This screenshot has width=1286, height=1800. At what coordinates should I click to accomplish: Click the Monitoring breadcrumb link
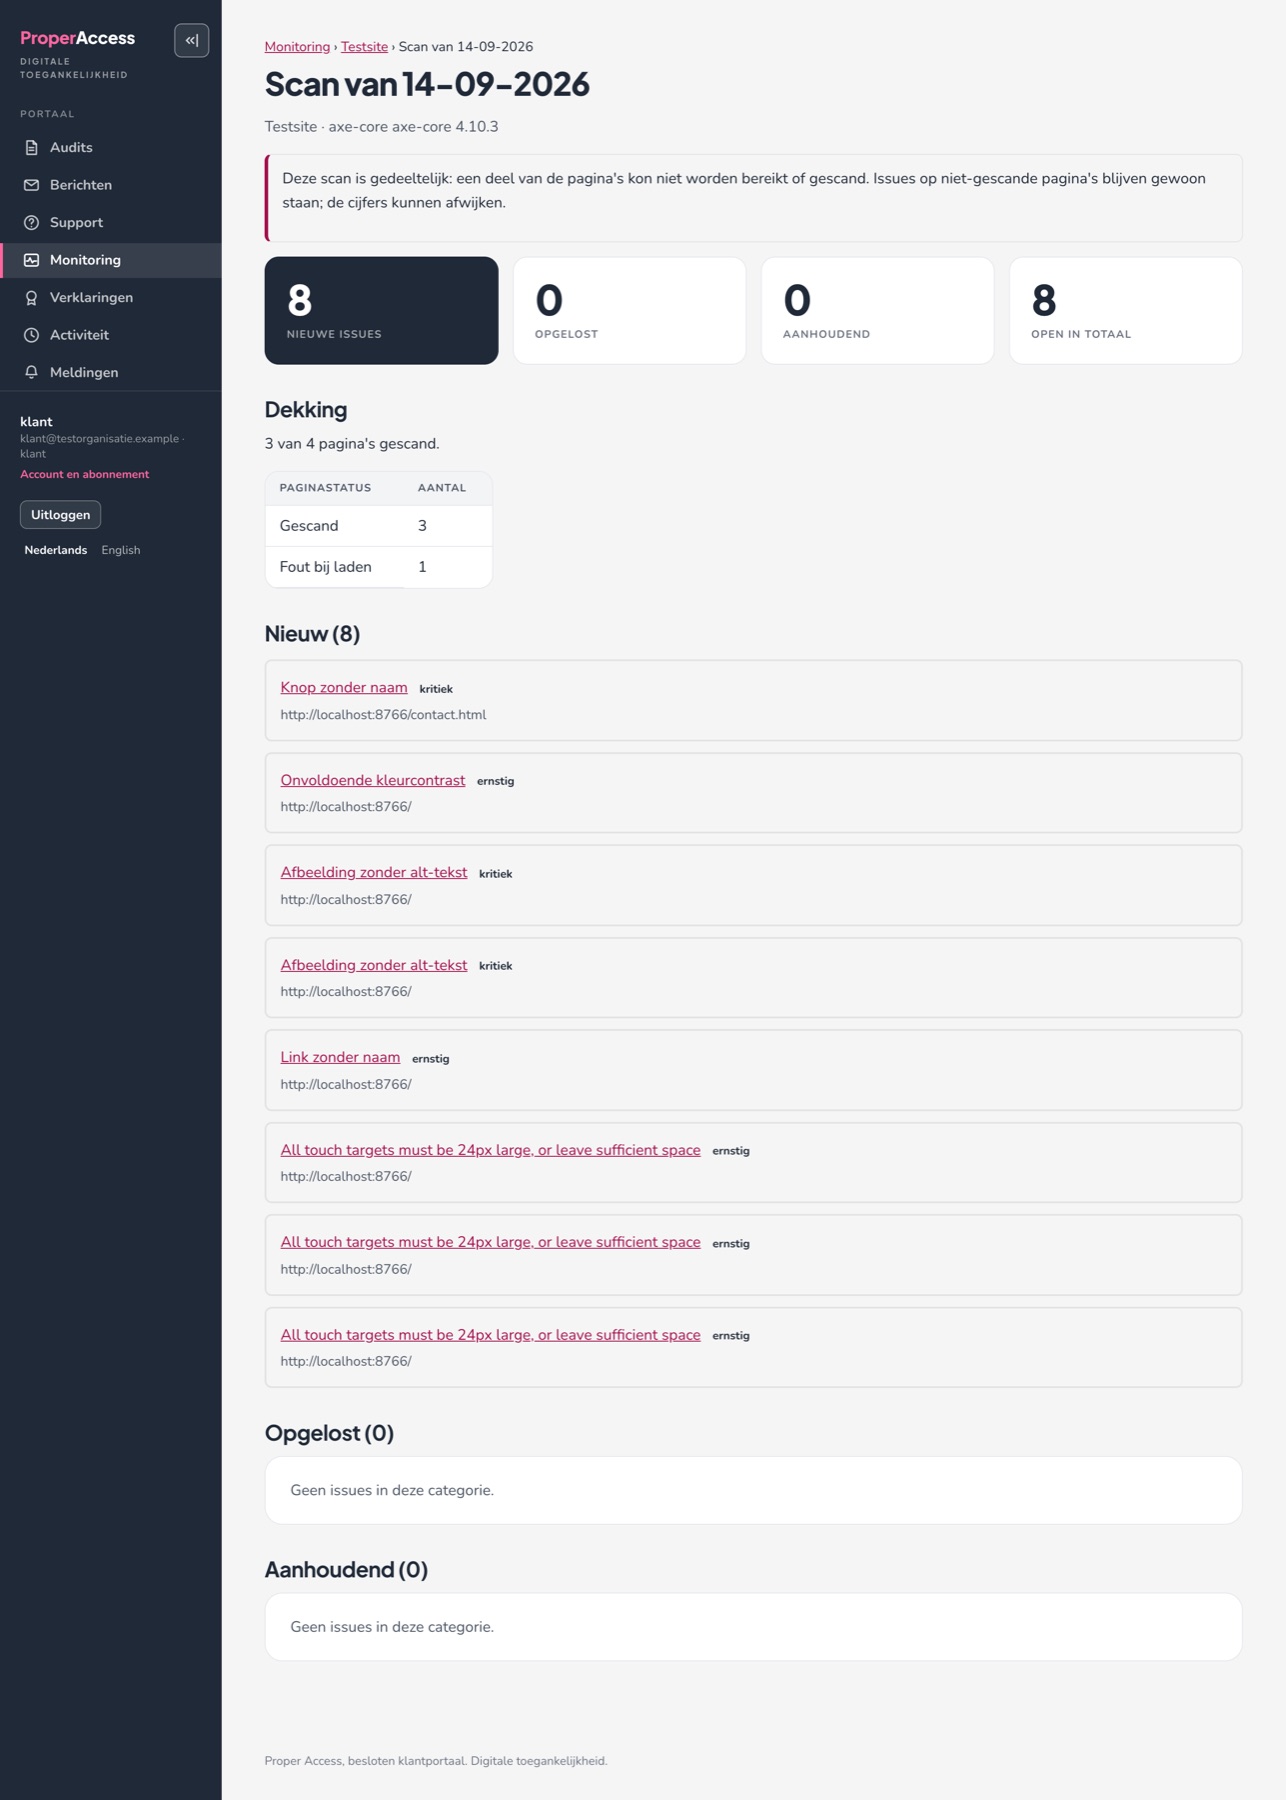pos(297,47)
